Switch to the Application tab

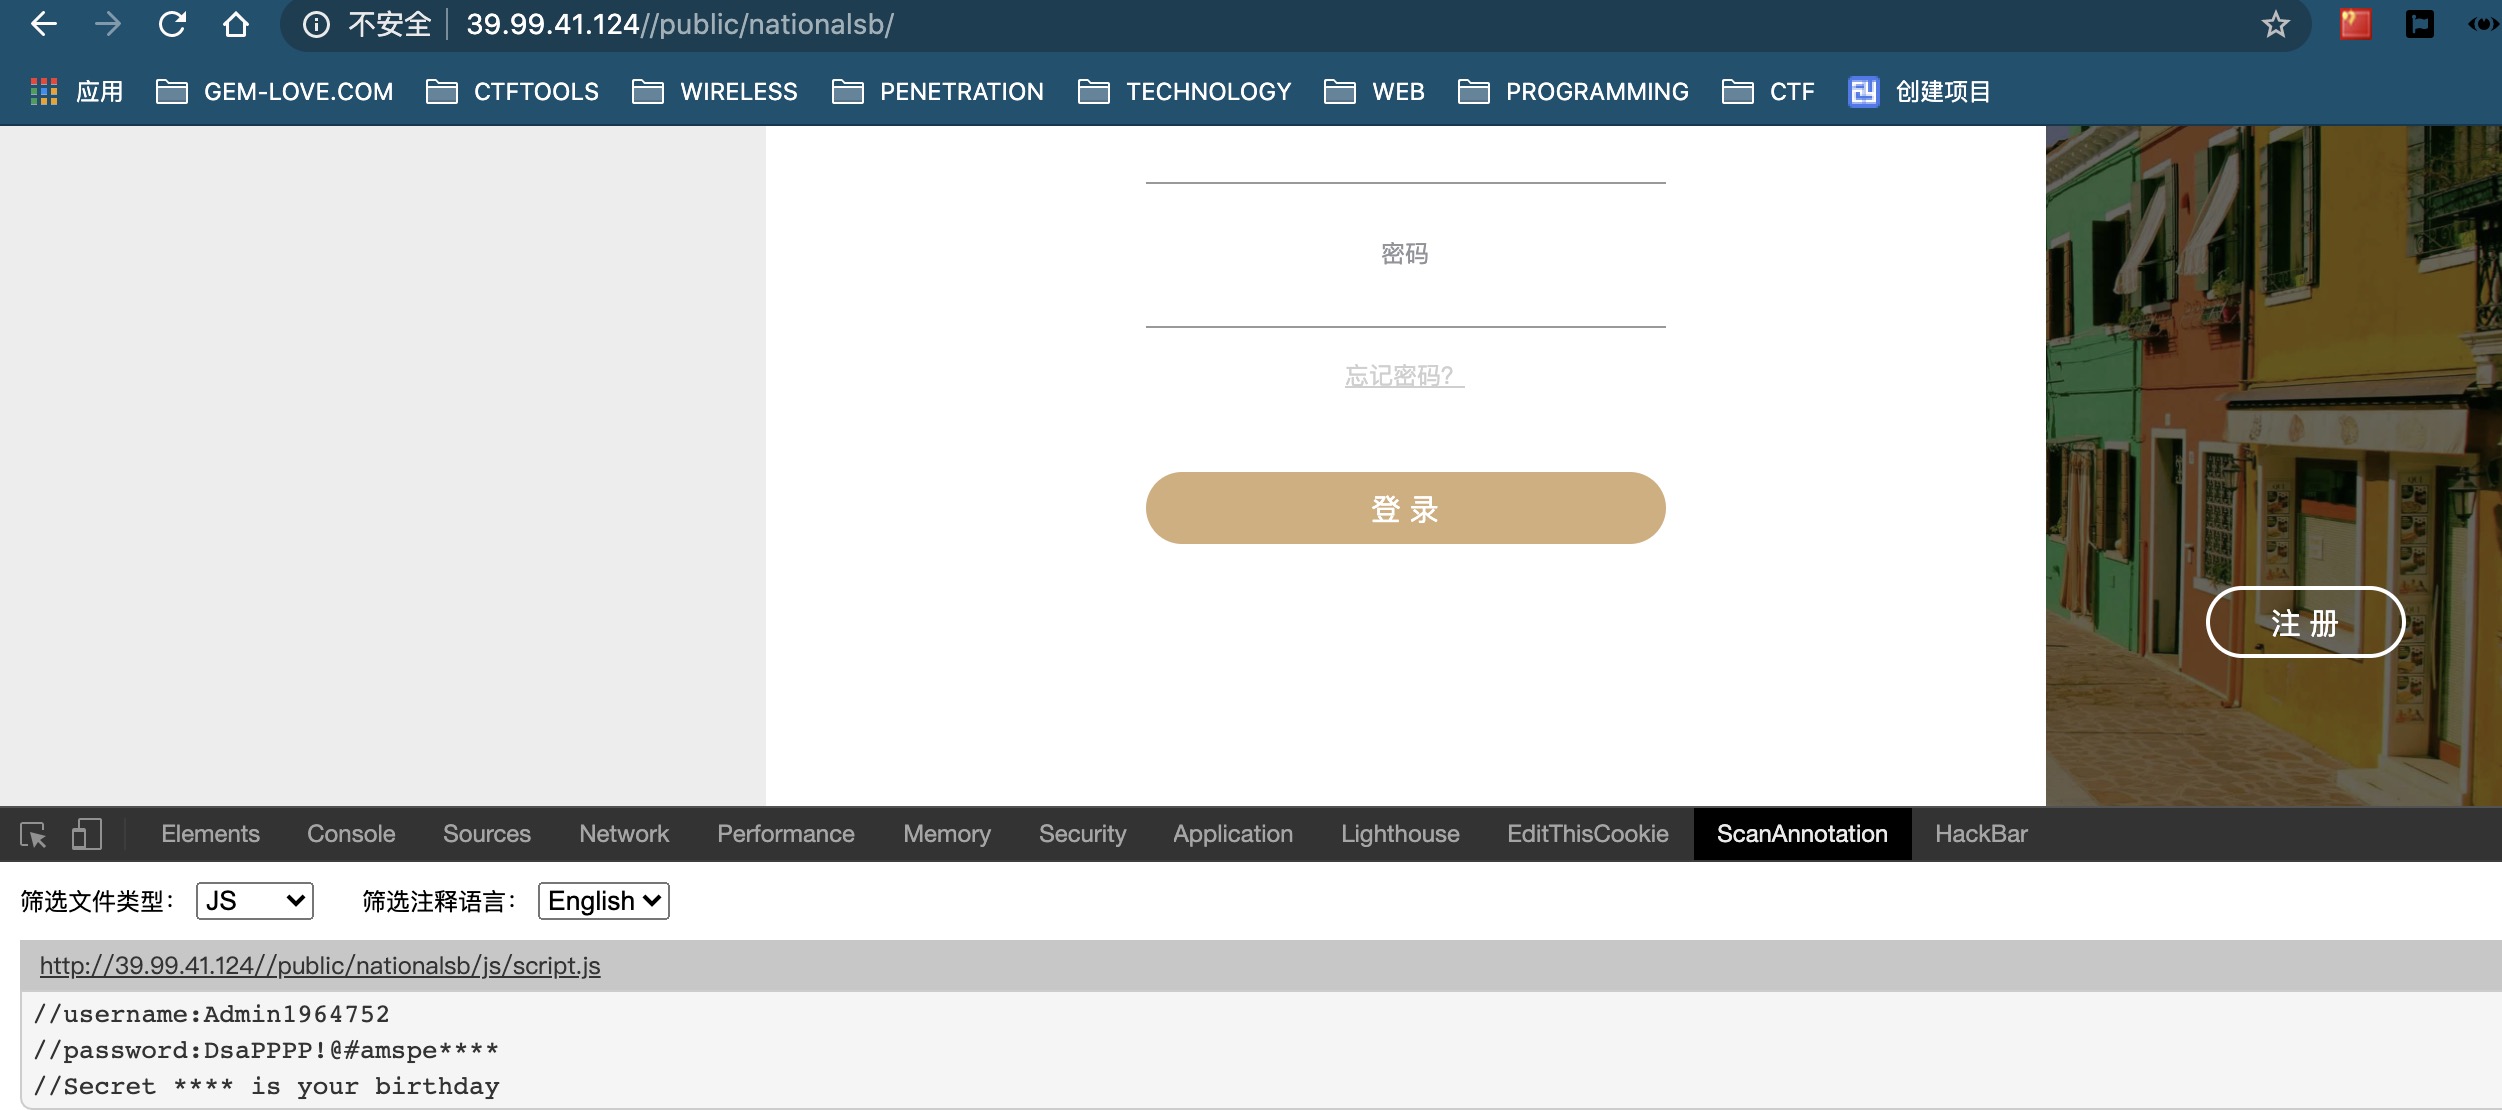pyautogui.click(x=1233, y=834)
